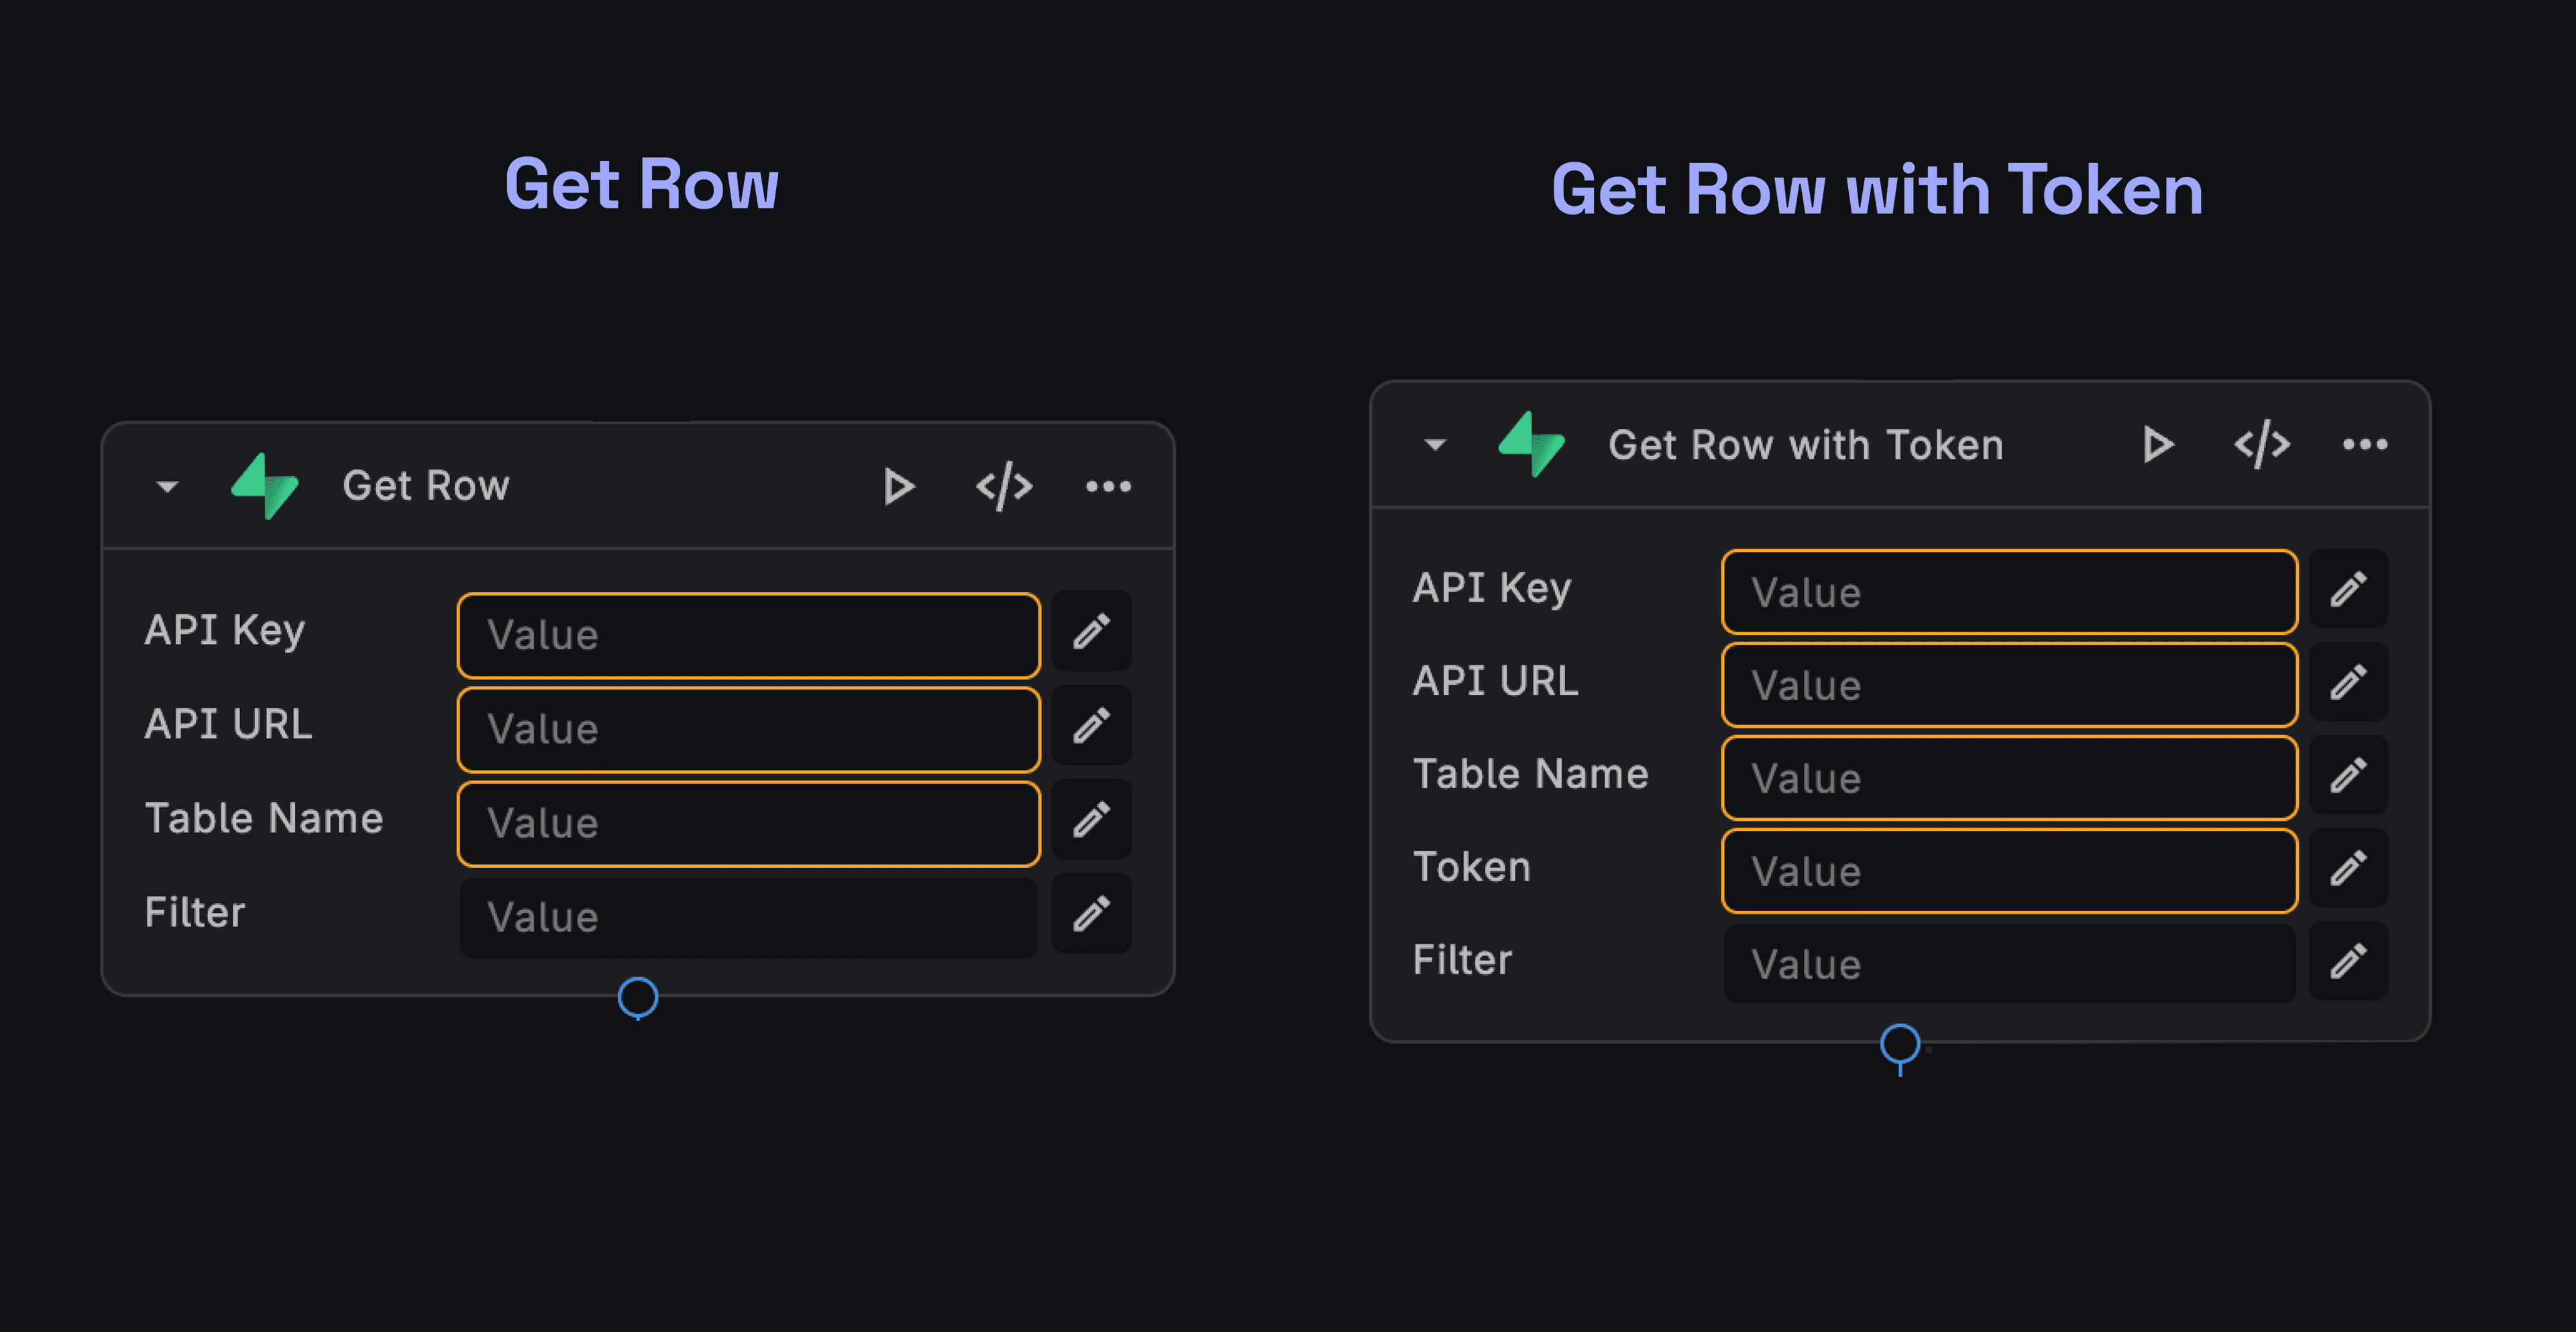The height and width of the screenshot is (1332, 2576).
Task: Click the output connector below Get Row node
Action: click(x=637, y=997)
